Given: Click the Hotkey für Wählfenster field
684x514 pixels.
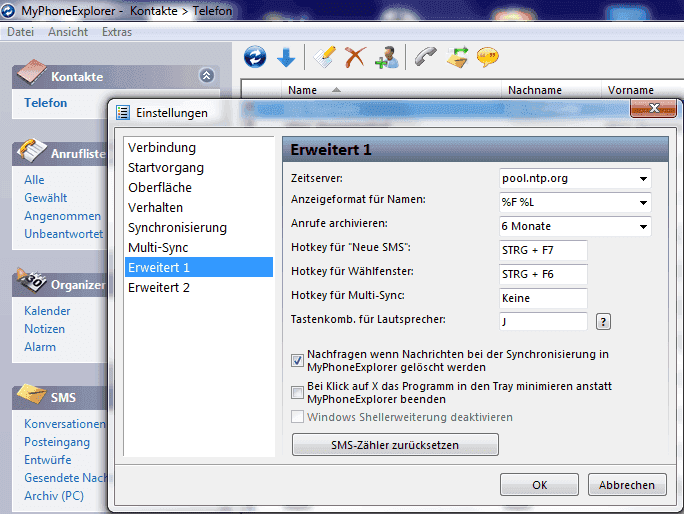Looking at the screenshot, I should 543,274.
